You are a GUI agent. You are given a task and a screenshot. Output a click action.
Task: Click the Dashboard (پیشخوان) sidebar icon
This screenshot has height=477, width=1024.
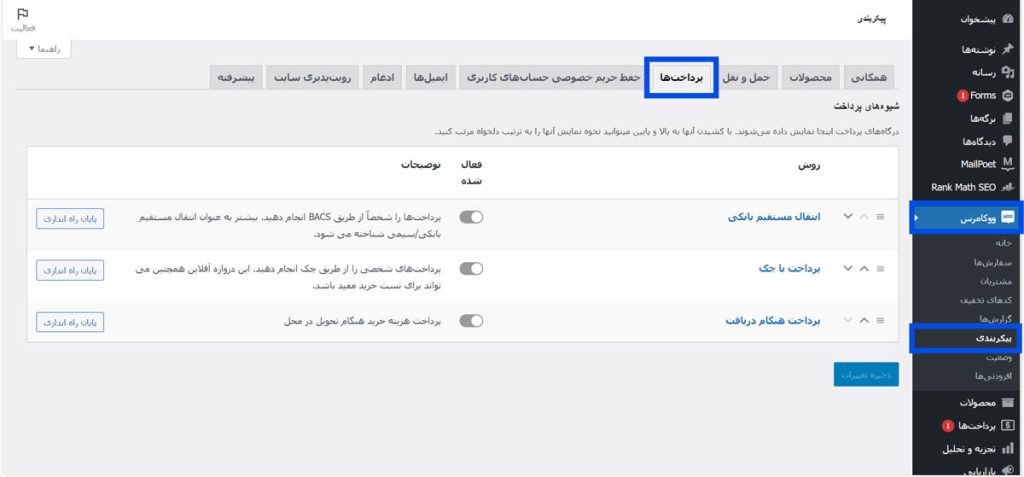pos(1007,19)
